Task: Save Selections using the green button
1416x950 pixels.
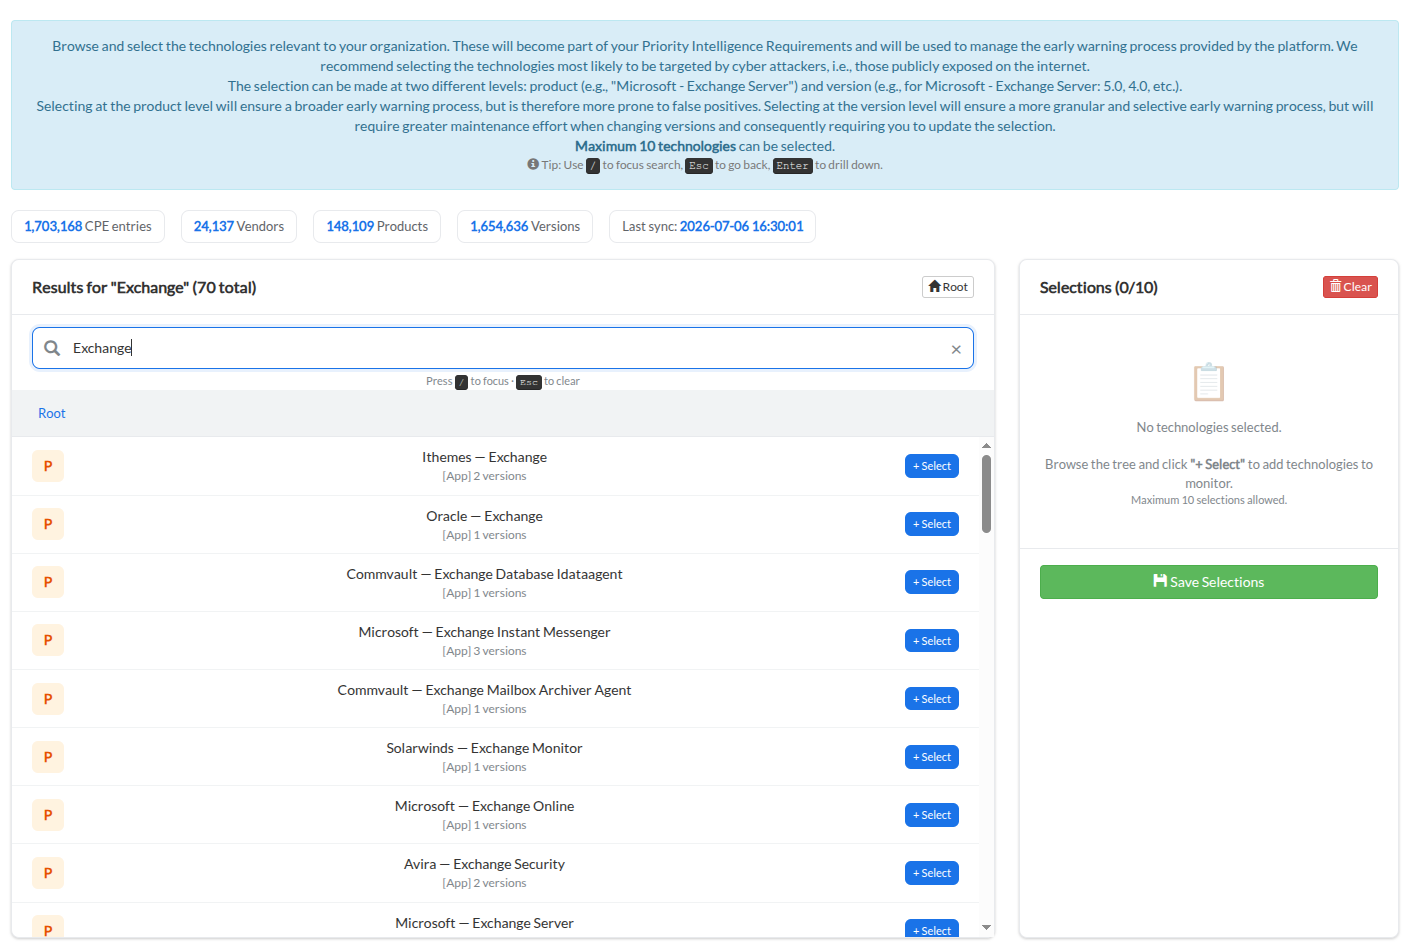Action: (x=1208, y=582)
